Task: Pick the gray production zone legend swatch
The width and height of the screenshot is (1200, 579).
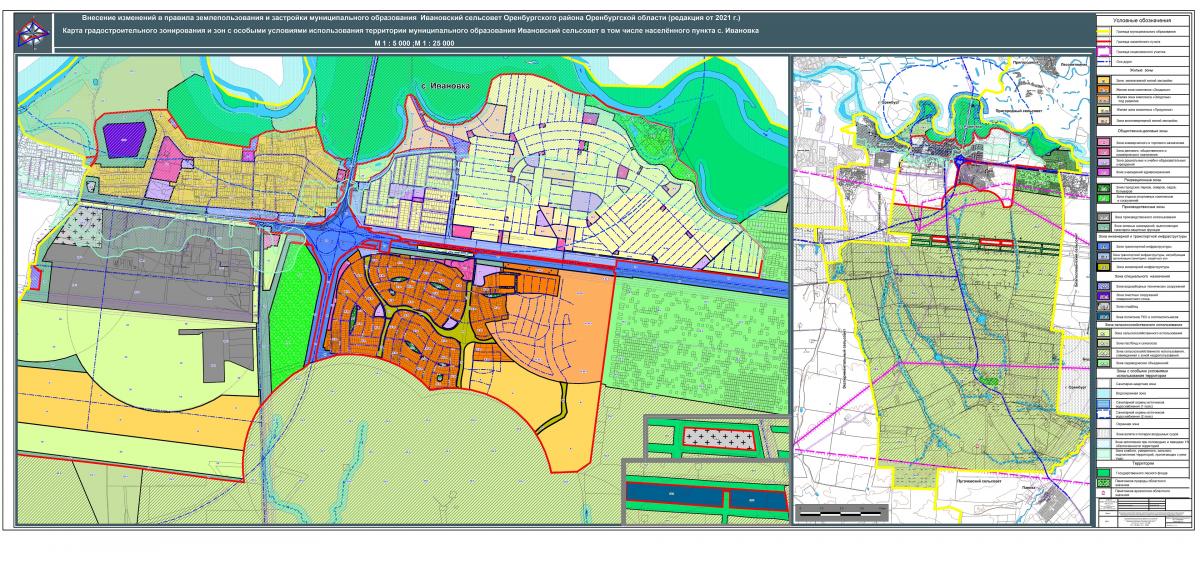Action: [x=1103, y=214]
